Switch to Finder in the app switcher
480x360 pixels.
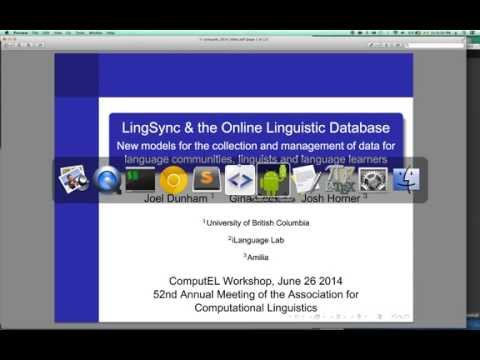point(406,180)
